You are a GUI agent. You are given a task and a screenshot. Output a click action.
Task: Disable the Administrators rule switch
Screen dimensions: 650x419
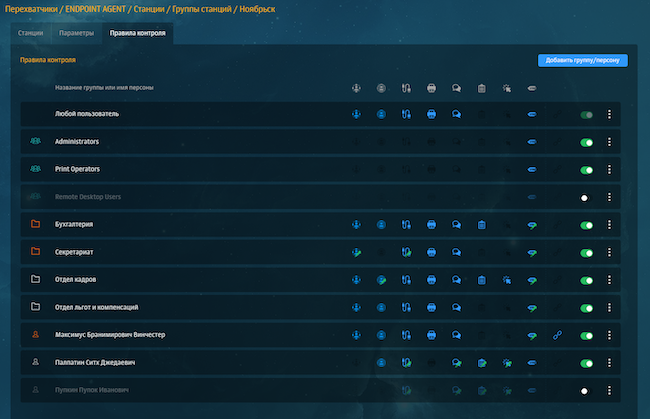pyautogui.click(x=587, y=143)
